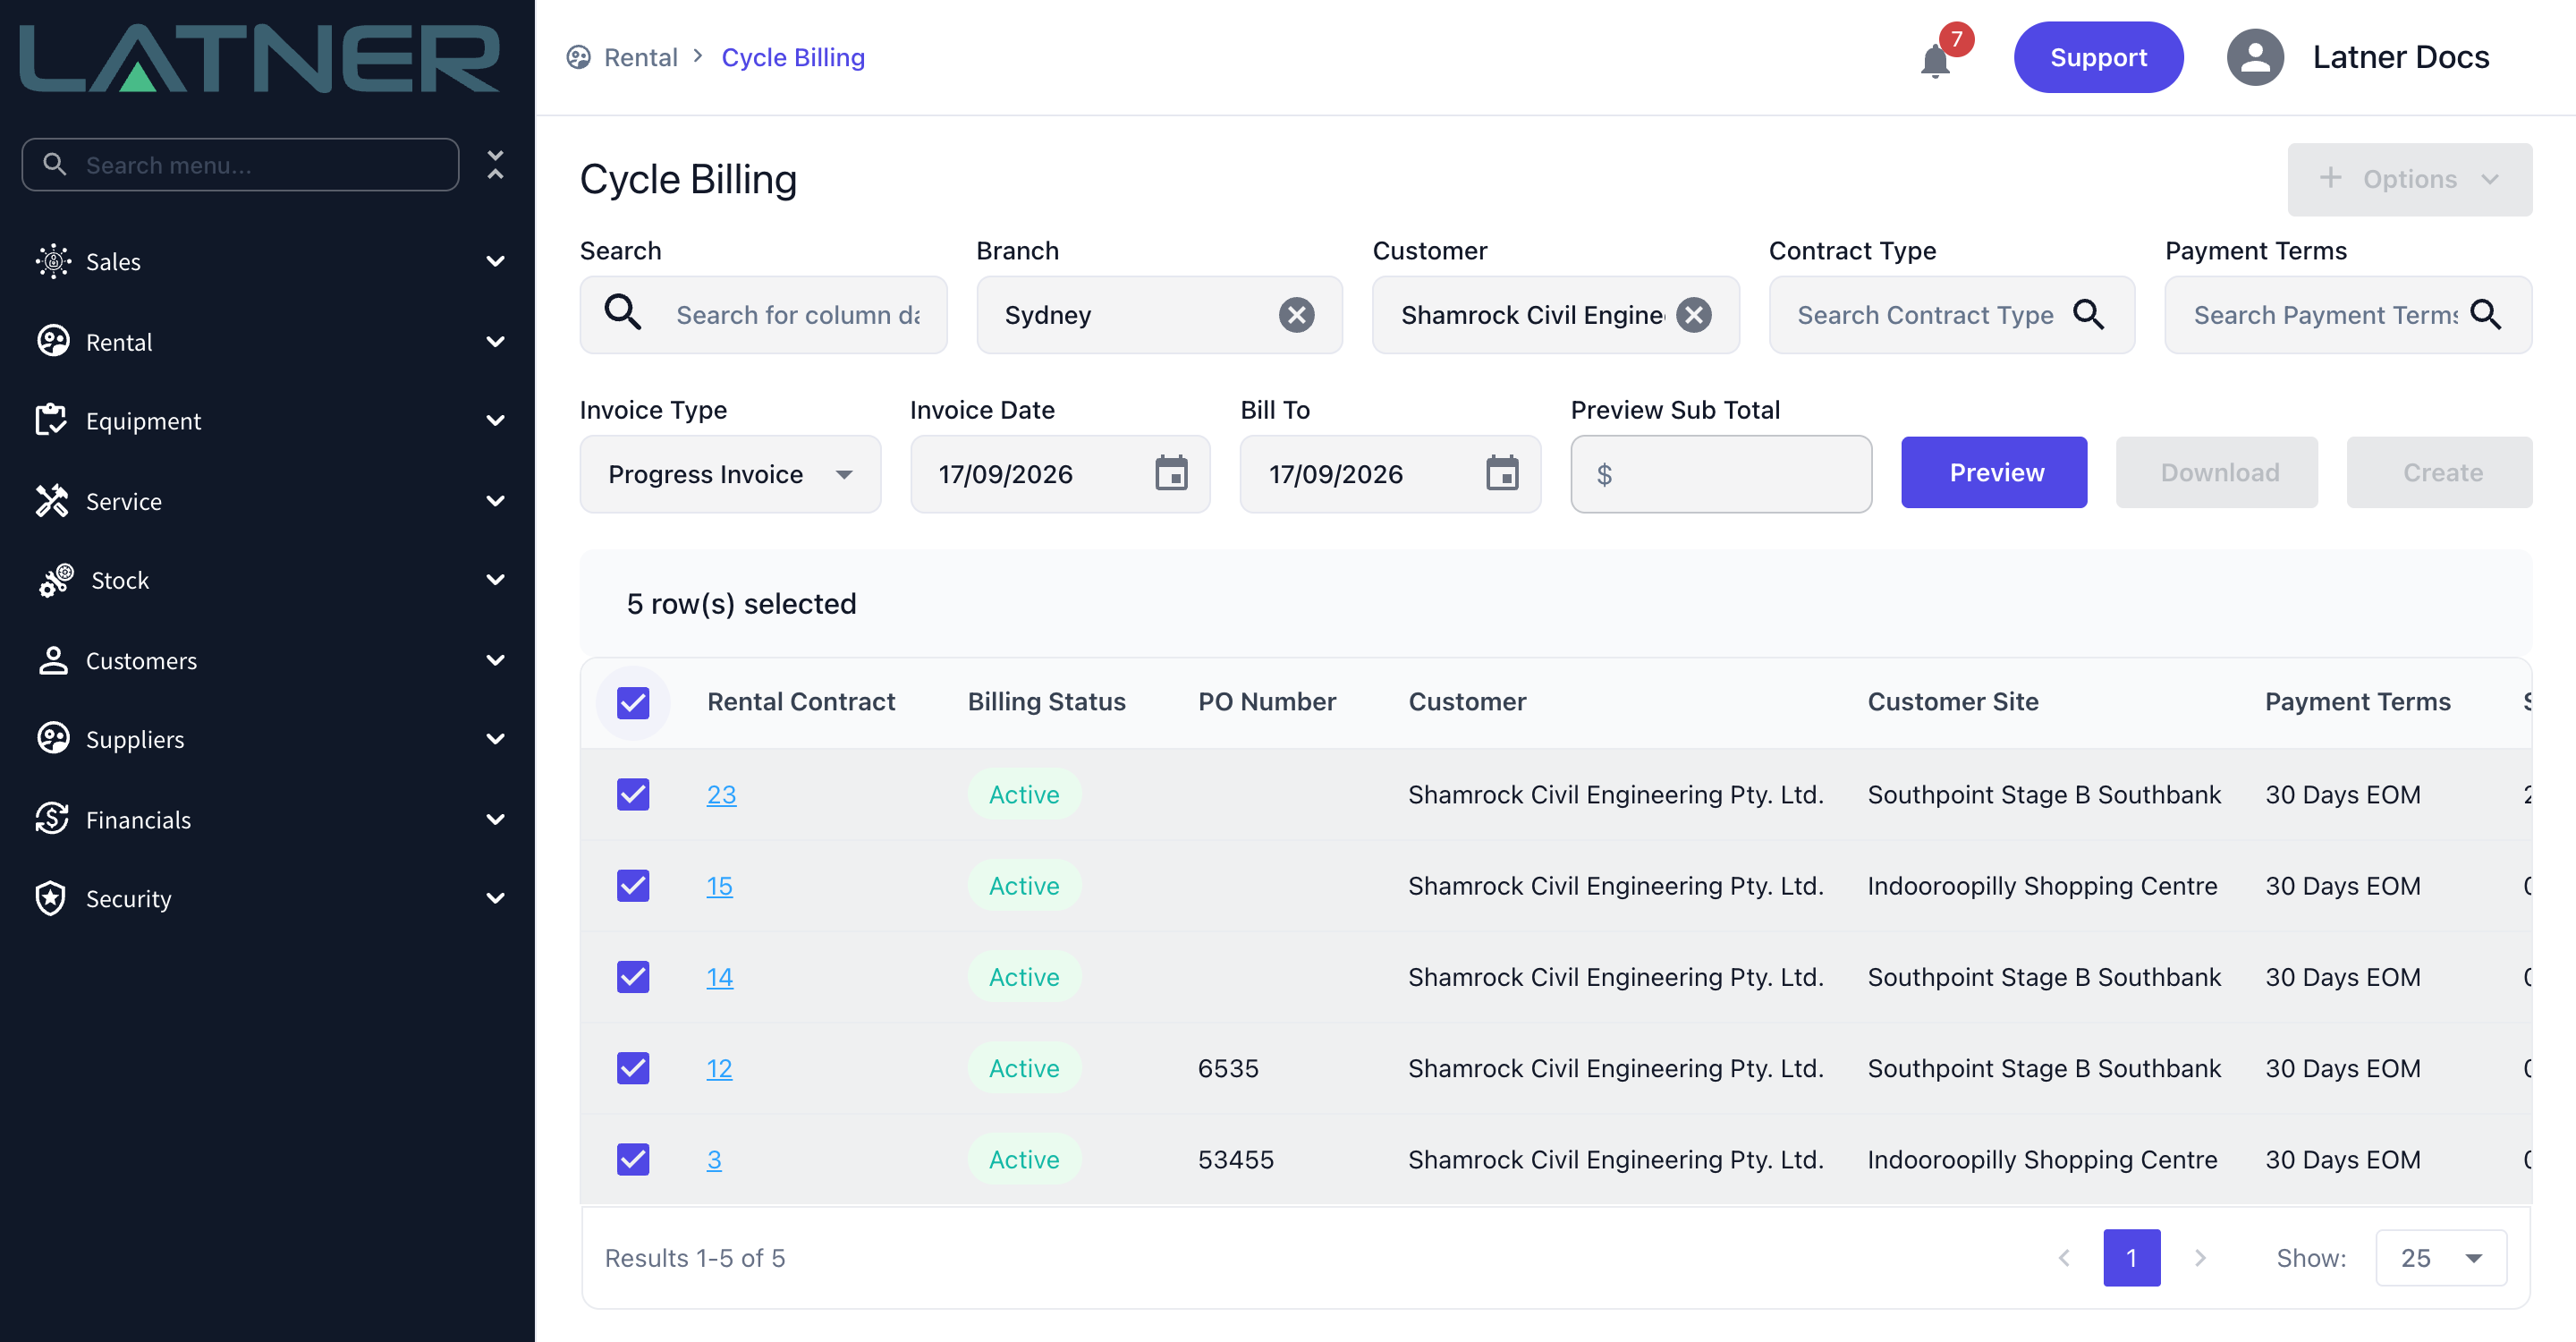Clear the Shamrock Civil customer filter
Viewport: 2576px width, 1342px height.
coord(1693,315)
